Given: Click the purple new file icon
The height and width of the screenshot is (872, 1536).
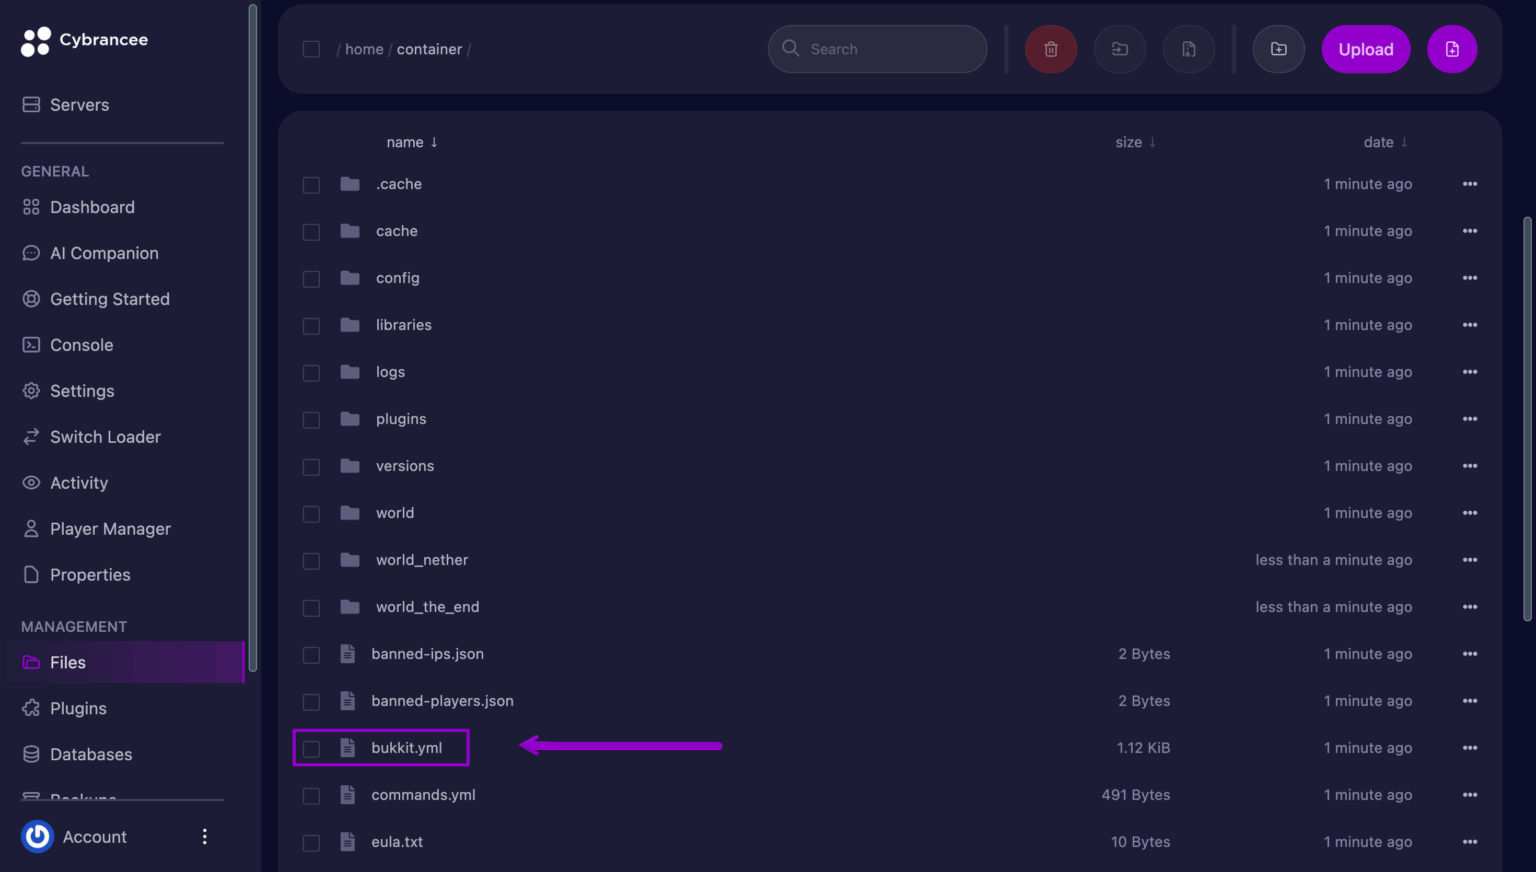Looking at the screenshot, I should point(1452,49).
